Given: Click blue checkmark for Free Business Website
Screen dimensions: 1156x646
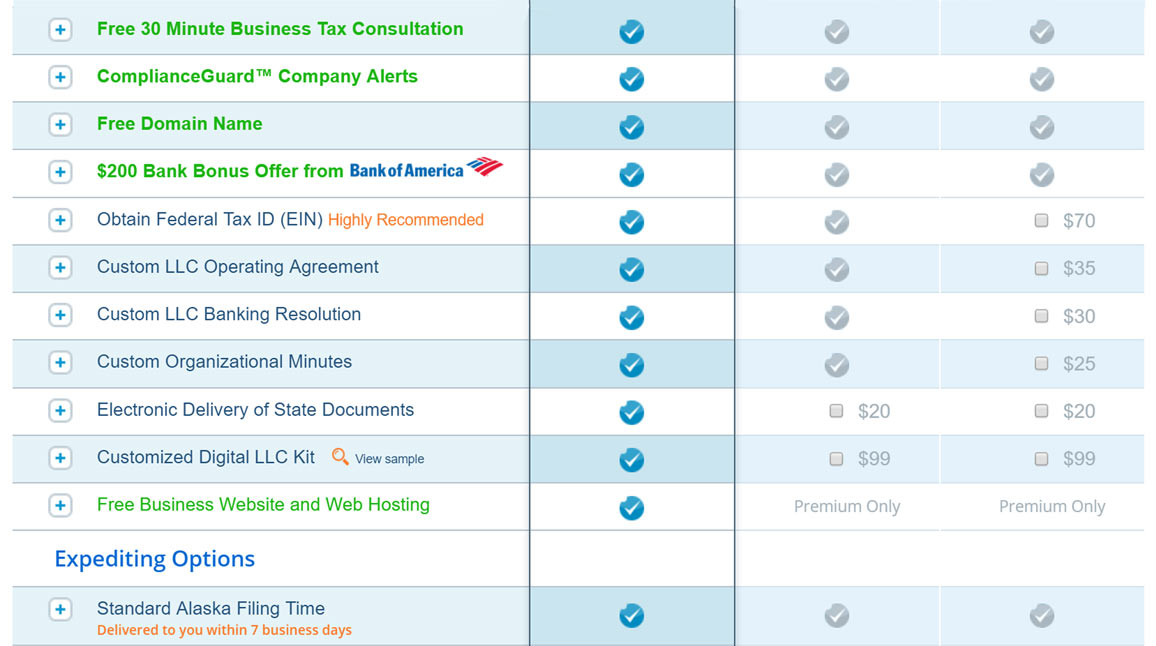Looking at the screenshot, I should [x=631, y=507].
